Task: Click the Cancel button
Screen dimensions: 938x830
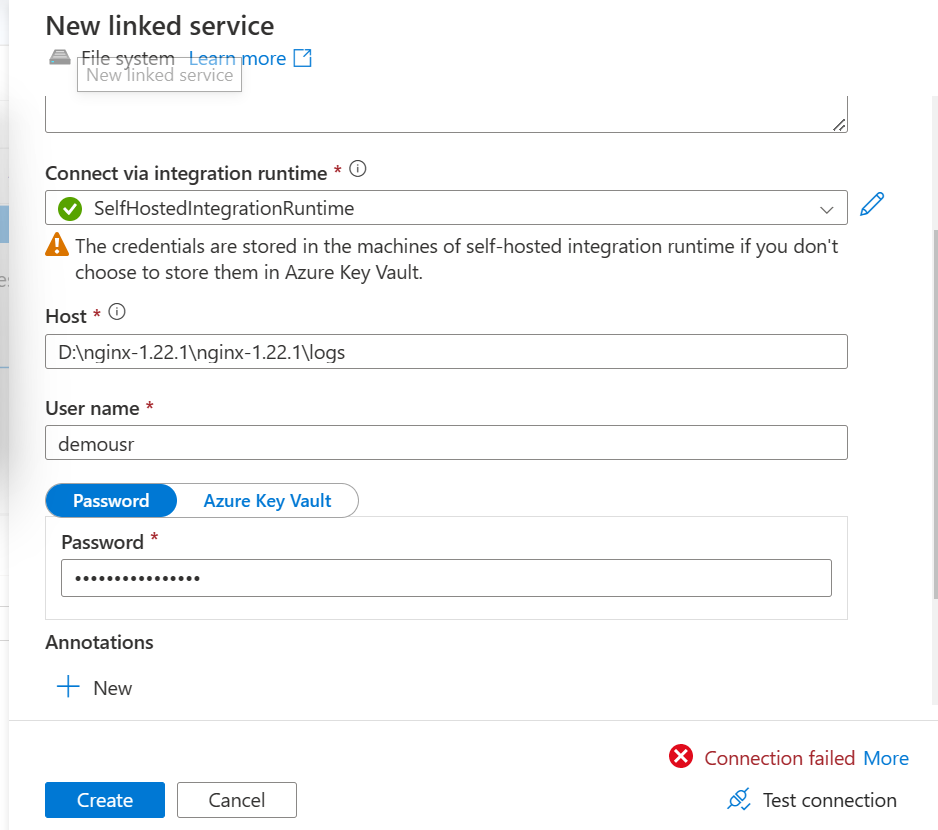Action: click(x=237, y=799)
